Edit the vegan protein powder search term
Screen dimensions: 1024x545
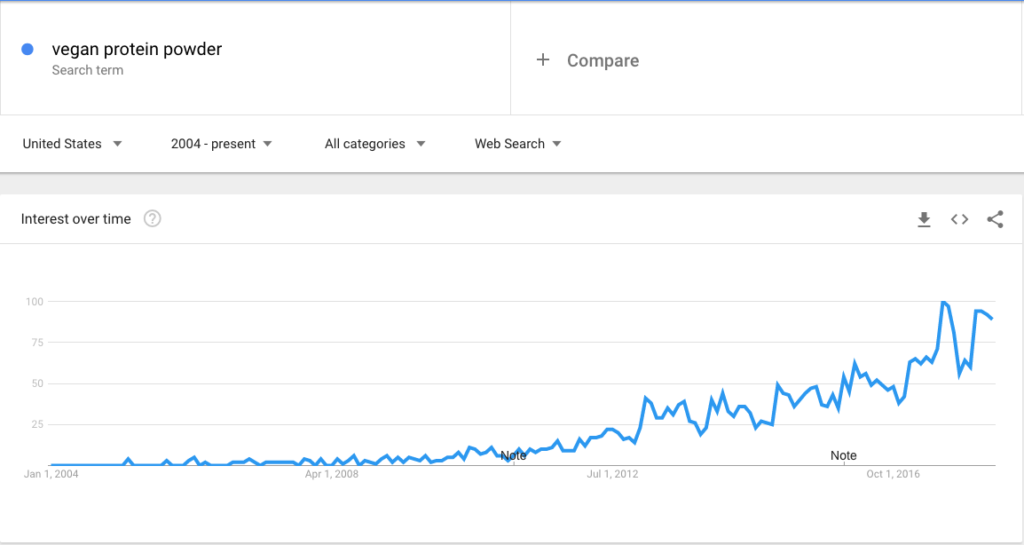coord(136,50)
